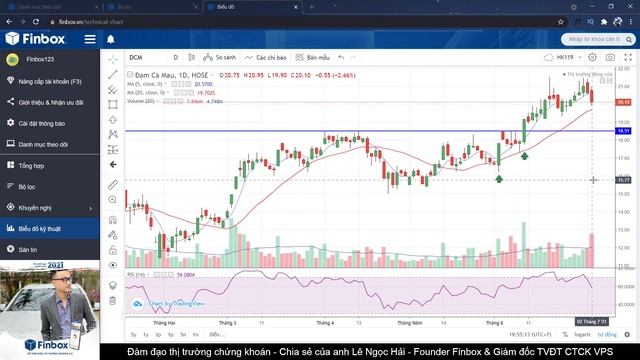
Task: Toggle visibility of Volume (20) indicator
Action: (x=166, y=101)
